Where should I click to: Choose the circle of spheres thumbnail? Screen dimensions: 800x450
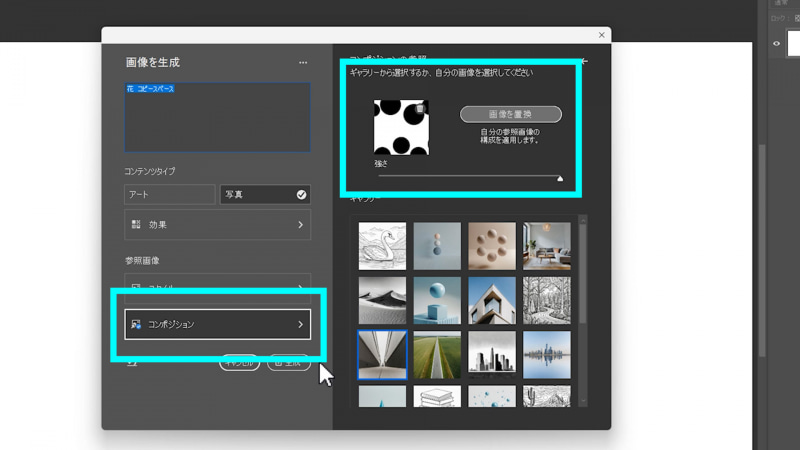pos(492,246)
